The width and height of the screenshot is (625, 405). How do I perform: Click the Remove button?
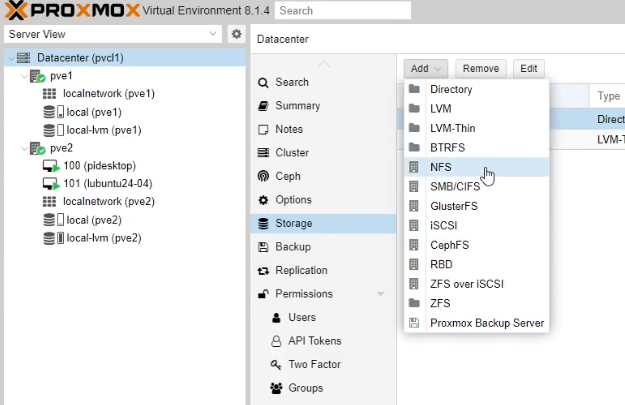point(481,69)
